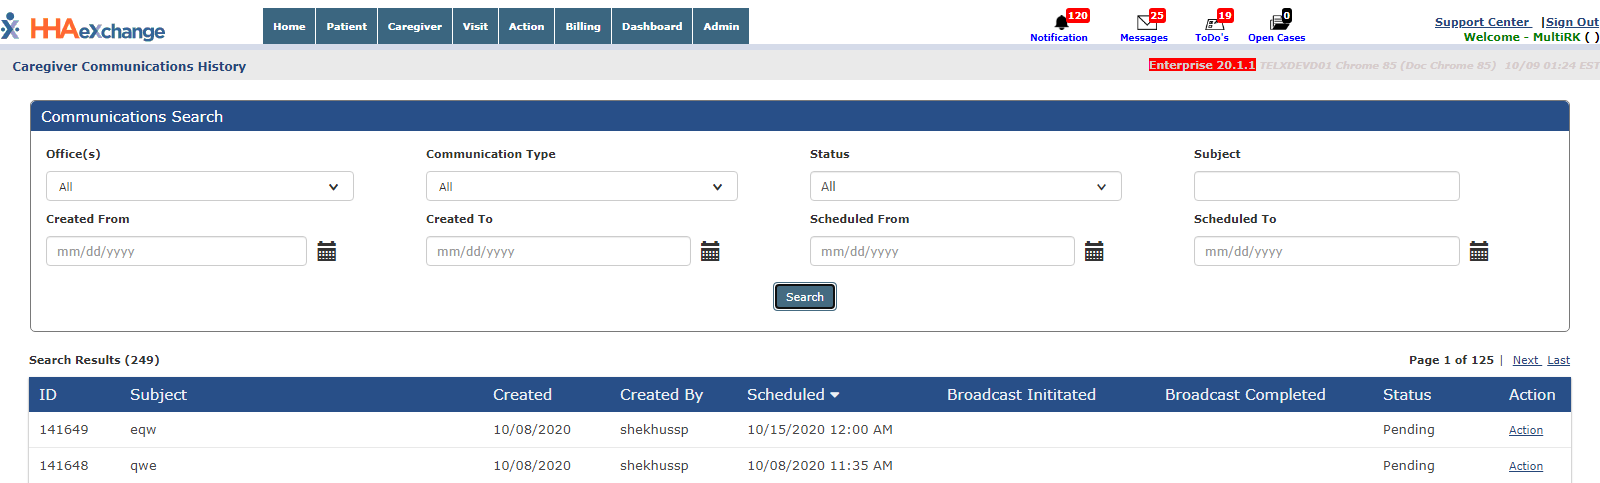This screenshot has height=483, width=1600.
Task: Open the Created From calendar picker
Action: [x=327, y=252]
